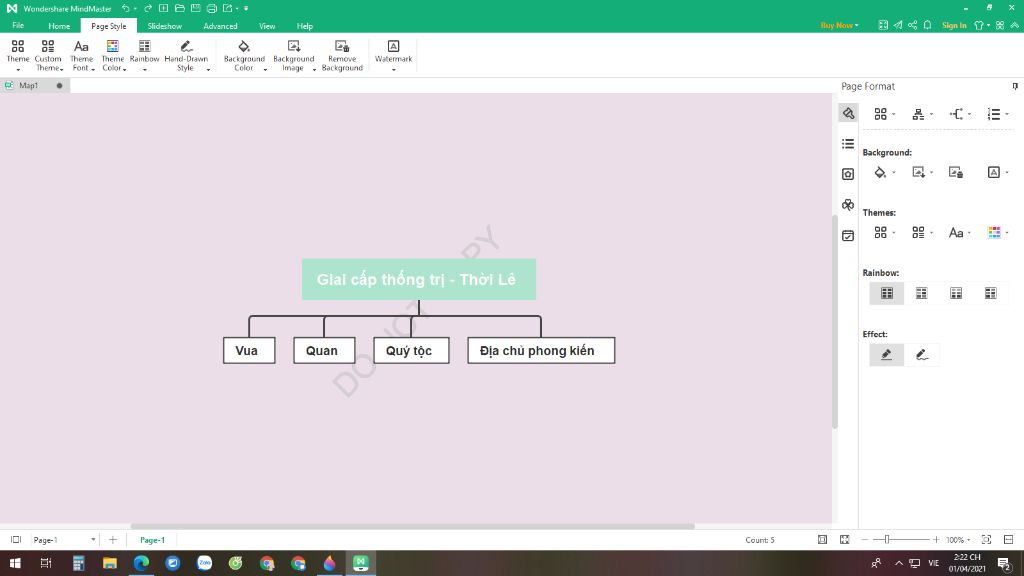Open Custom Theme in the ribbon
The height and width of the screenshot is (576, 1024).
click(48, 56)
